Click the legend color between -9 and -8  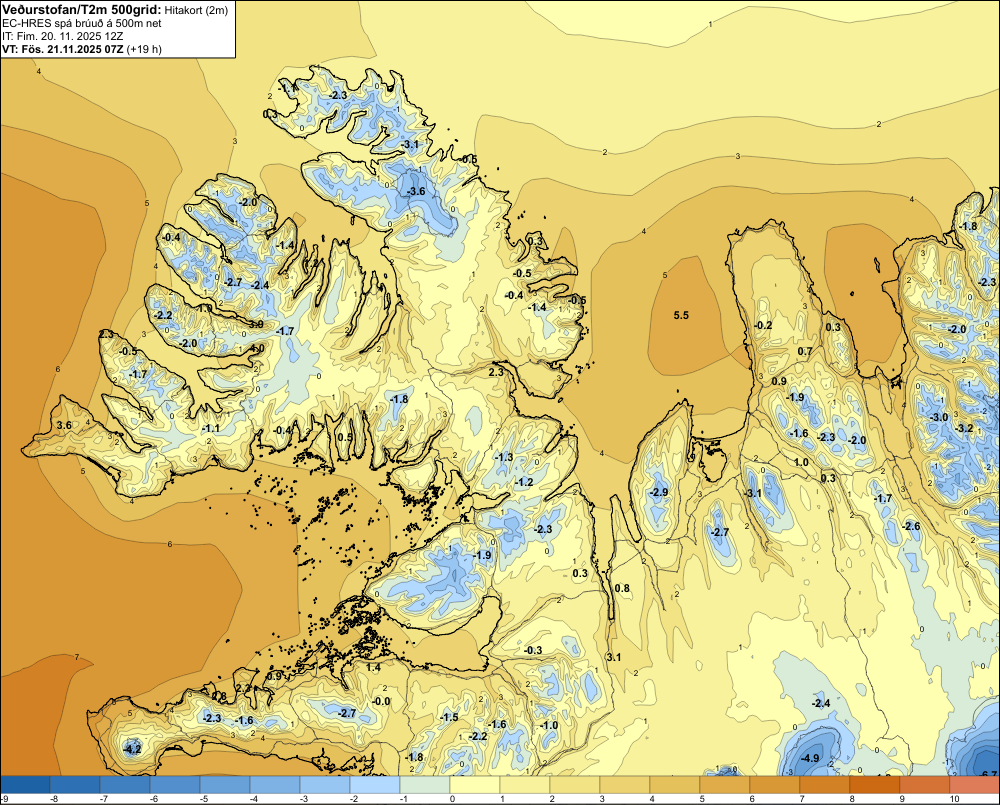pos(25,784)
